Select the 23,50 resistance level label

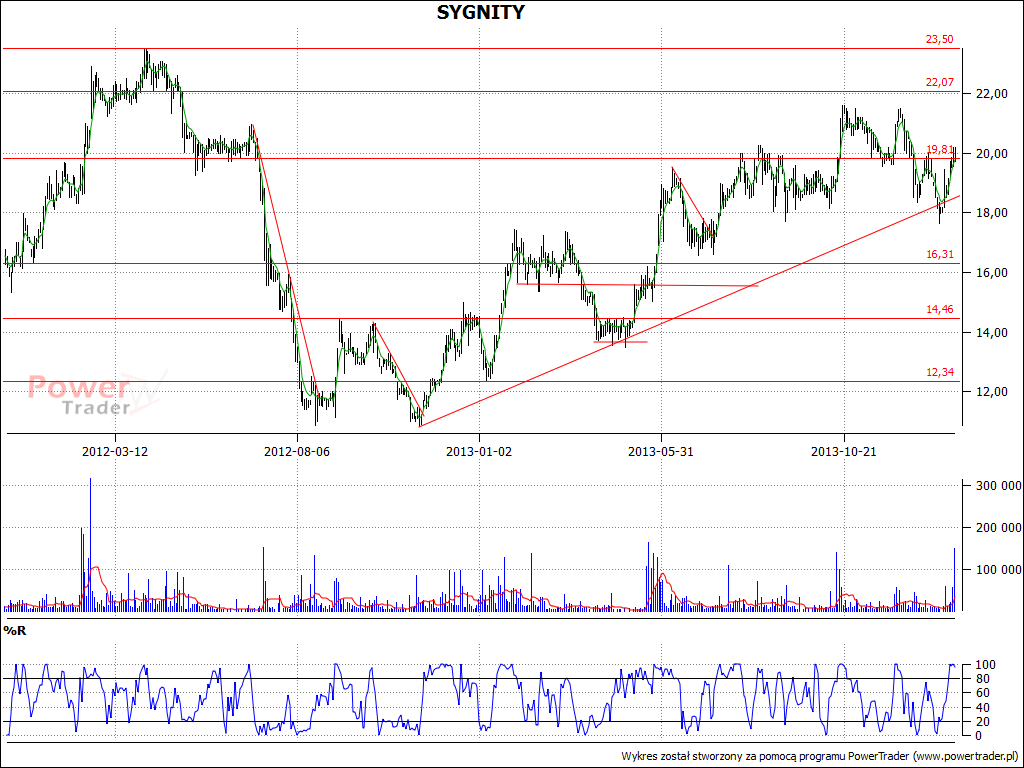[940, 39]
